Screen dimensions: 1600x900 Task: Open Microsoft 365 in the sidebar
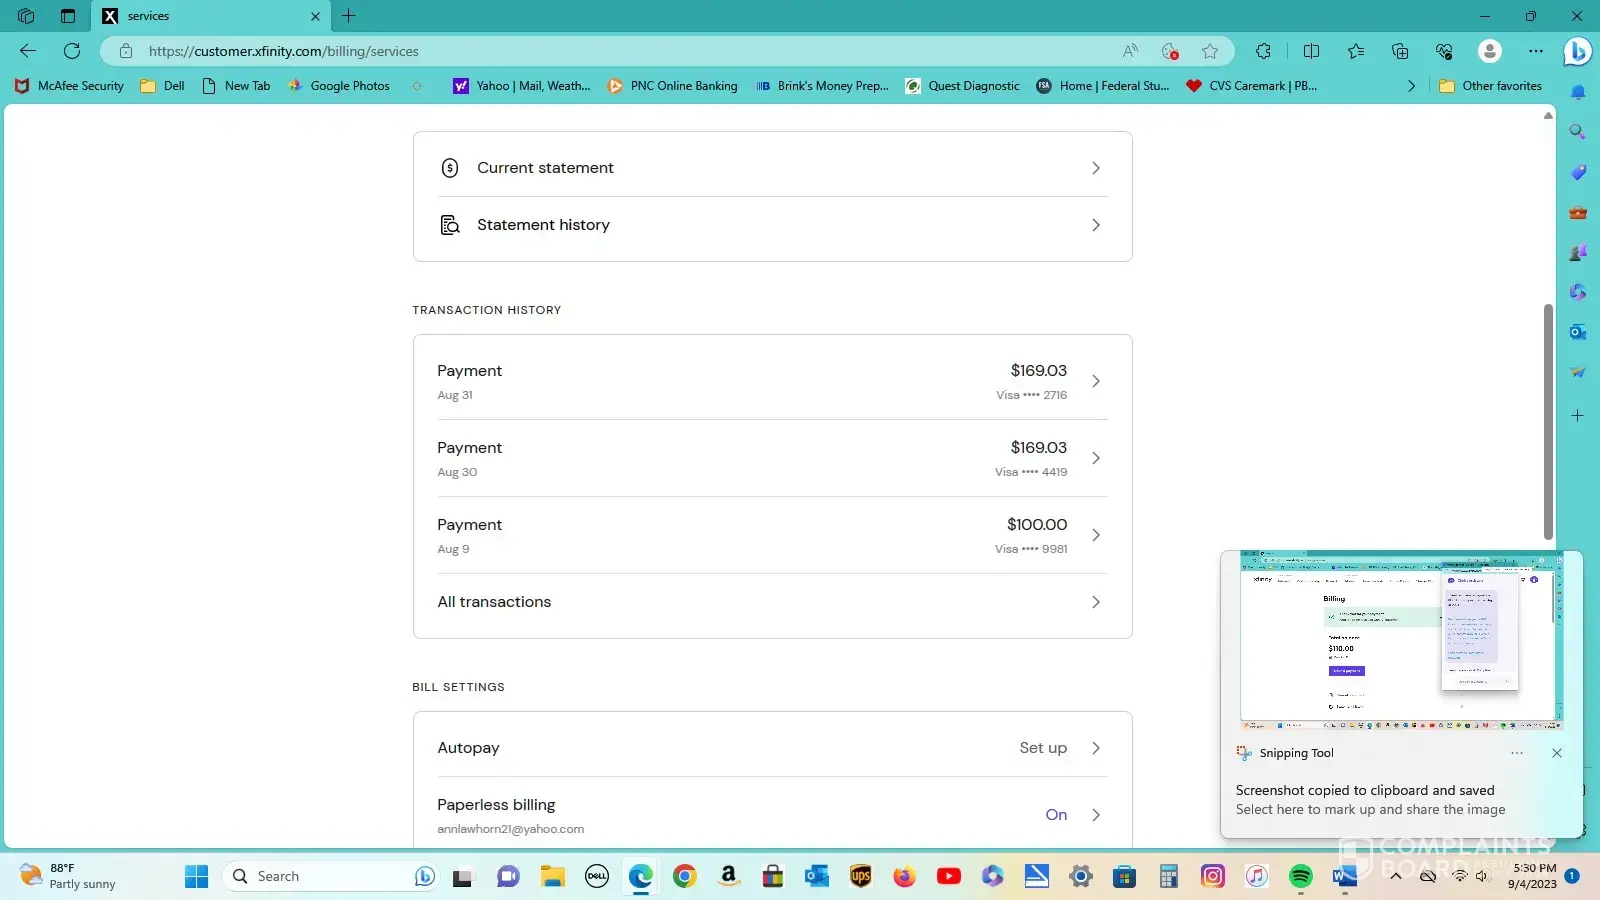coord(1578,292)
